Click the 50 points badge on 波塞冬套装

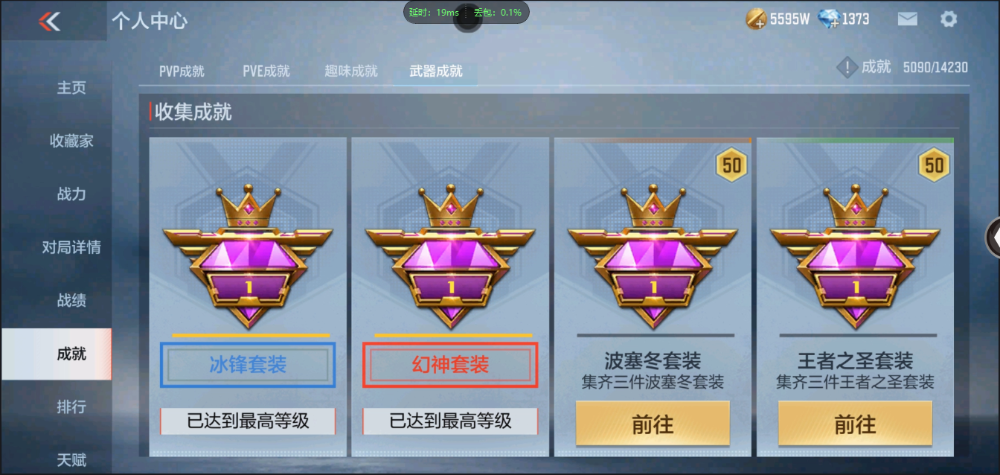(x=732, y=165)
